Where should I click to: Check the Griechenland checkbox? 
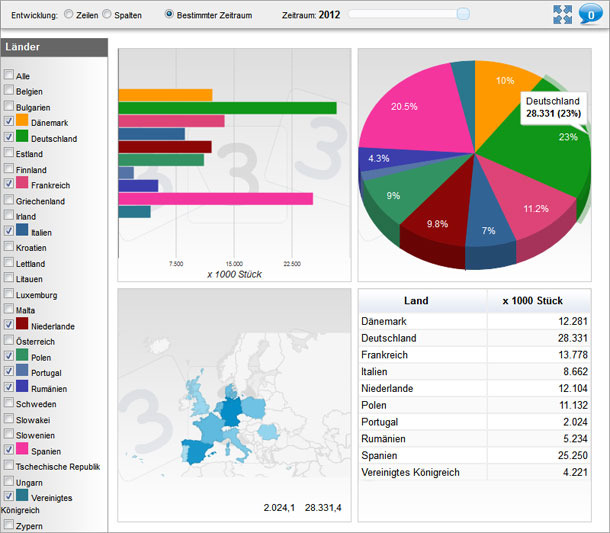pyautogui.click(x=9, y=199)
